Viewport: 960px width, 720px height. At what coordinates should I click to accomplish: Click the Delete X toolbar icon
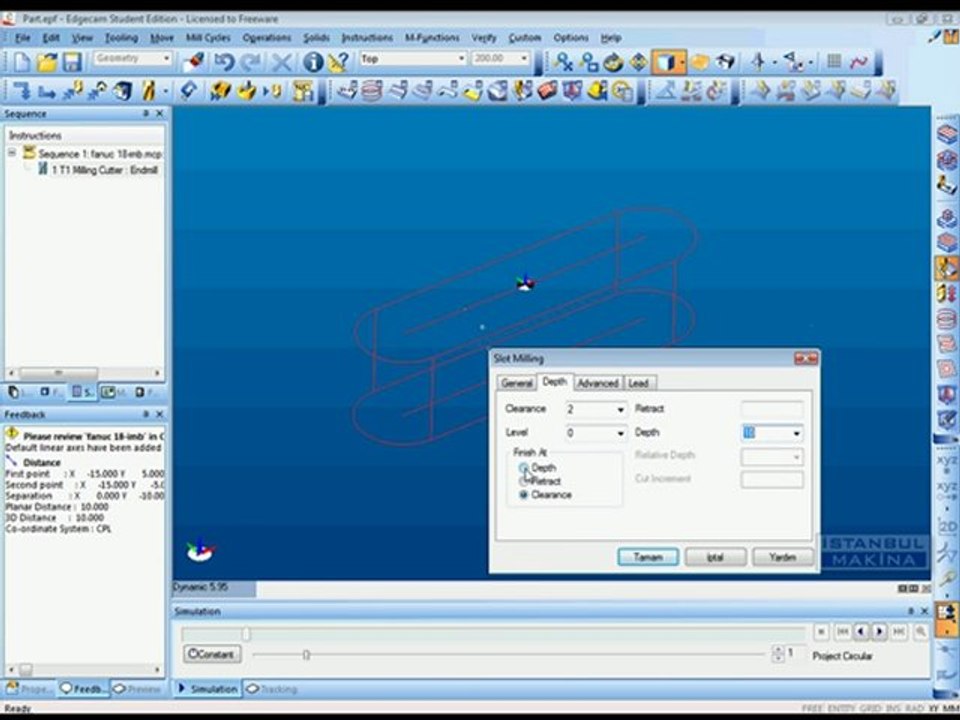pyautogui.click(x=281, y=61)
